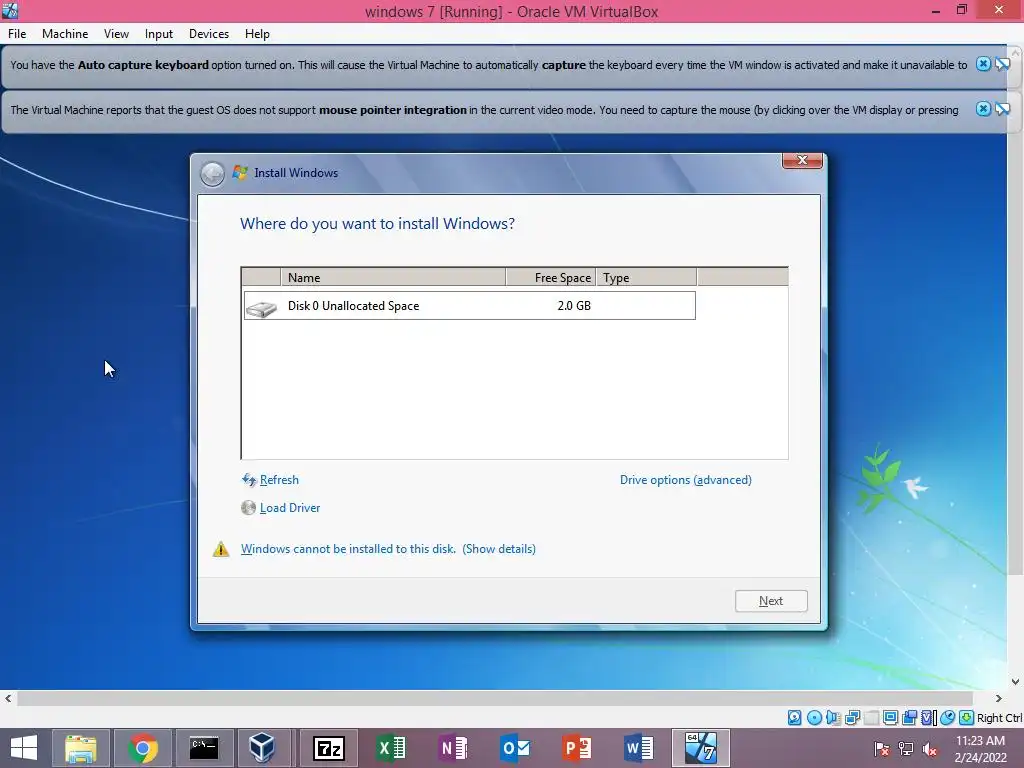This screenshot has height=768, width=1024.
Task: Open OneNote from taskbar
Action: point(453,748)
